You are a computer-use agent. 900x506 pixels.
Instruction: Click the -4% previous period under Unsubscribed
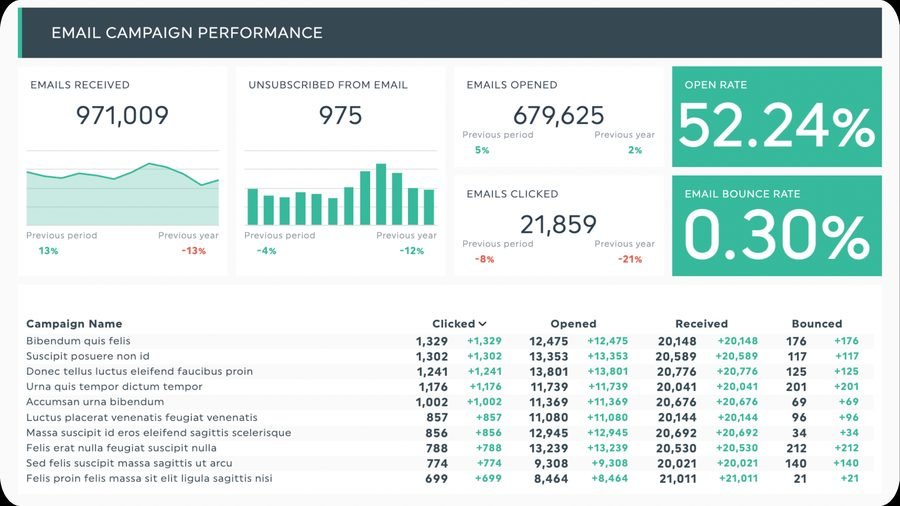click(x=266, y=251)
